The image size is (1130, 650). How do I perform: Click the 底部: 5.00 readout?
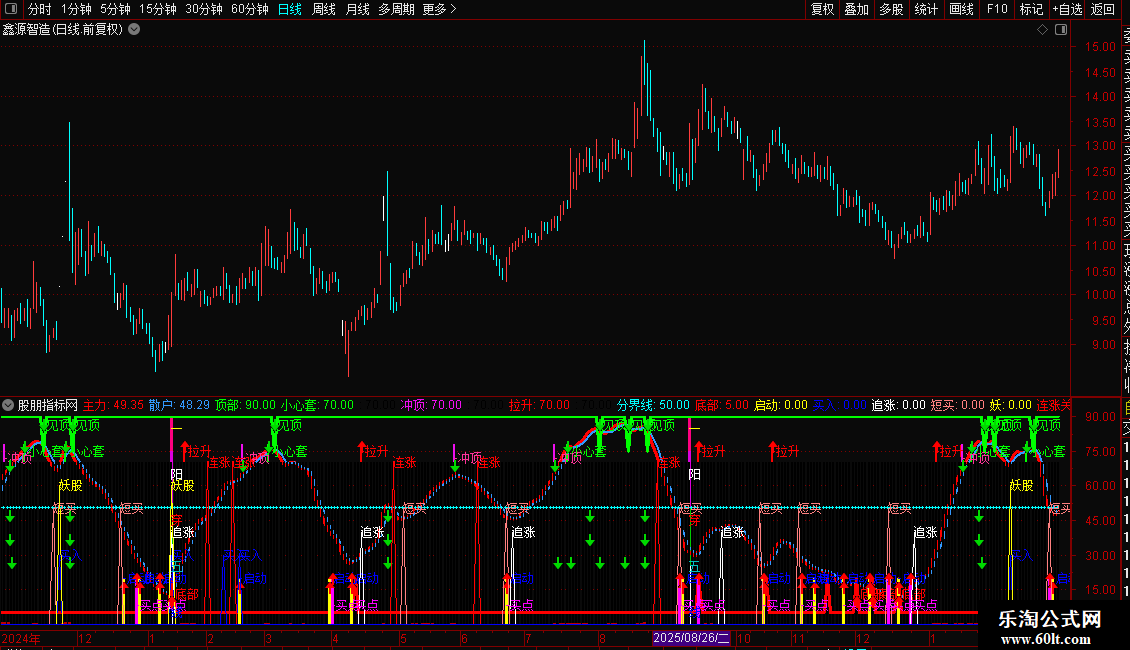721,406
